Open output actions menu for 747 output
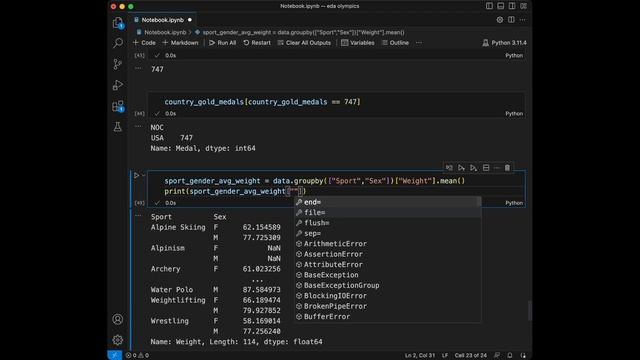Image resolution: width=640 pixels, height=360 pixels. 138,68
